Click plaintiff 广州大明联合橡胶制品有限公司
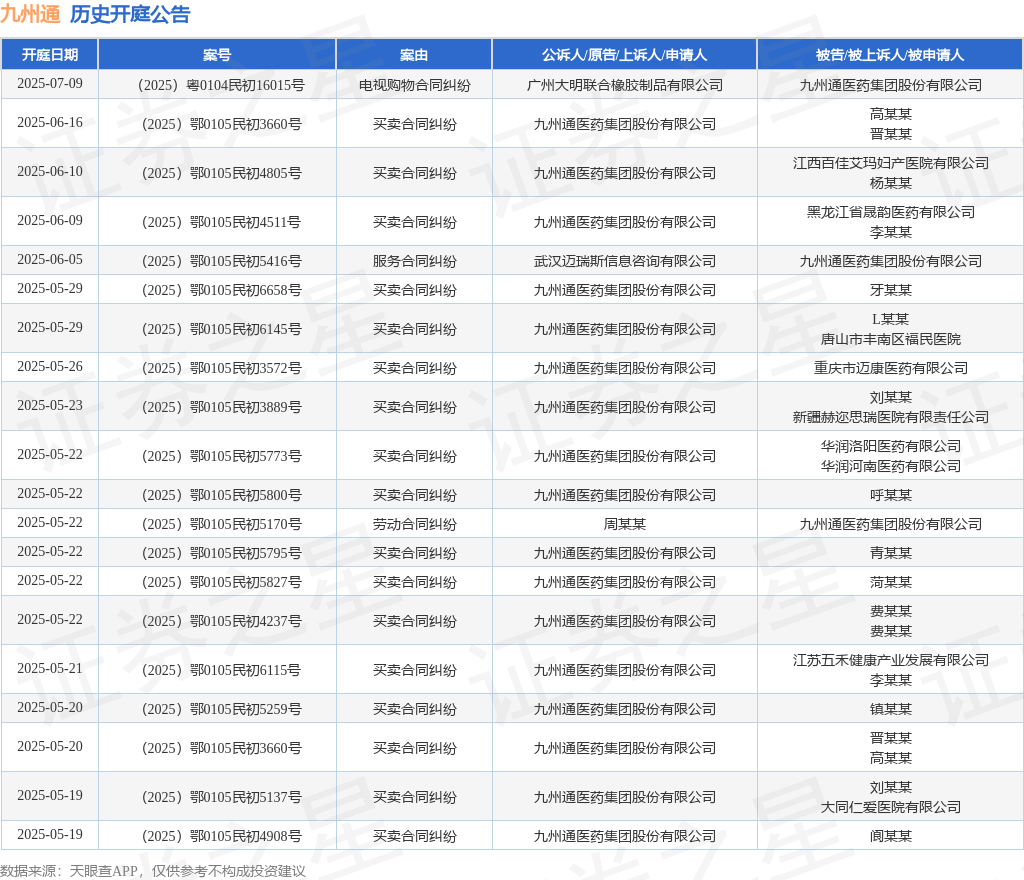Screen dimensions: 1024x880 click(x=625, y=85)
